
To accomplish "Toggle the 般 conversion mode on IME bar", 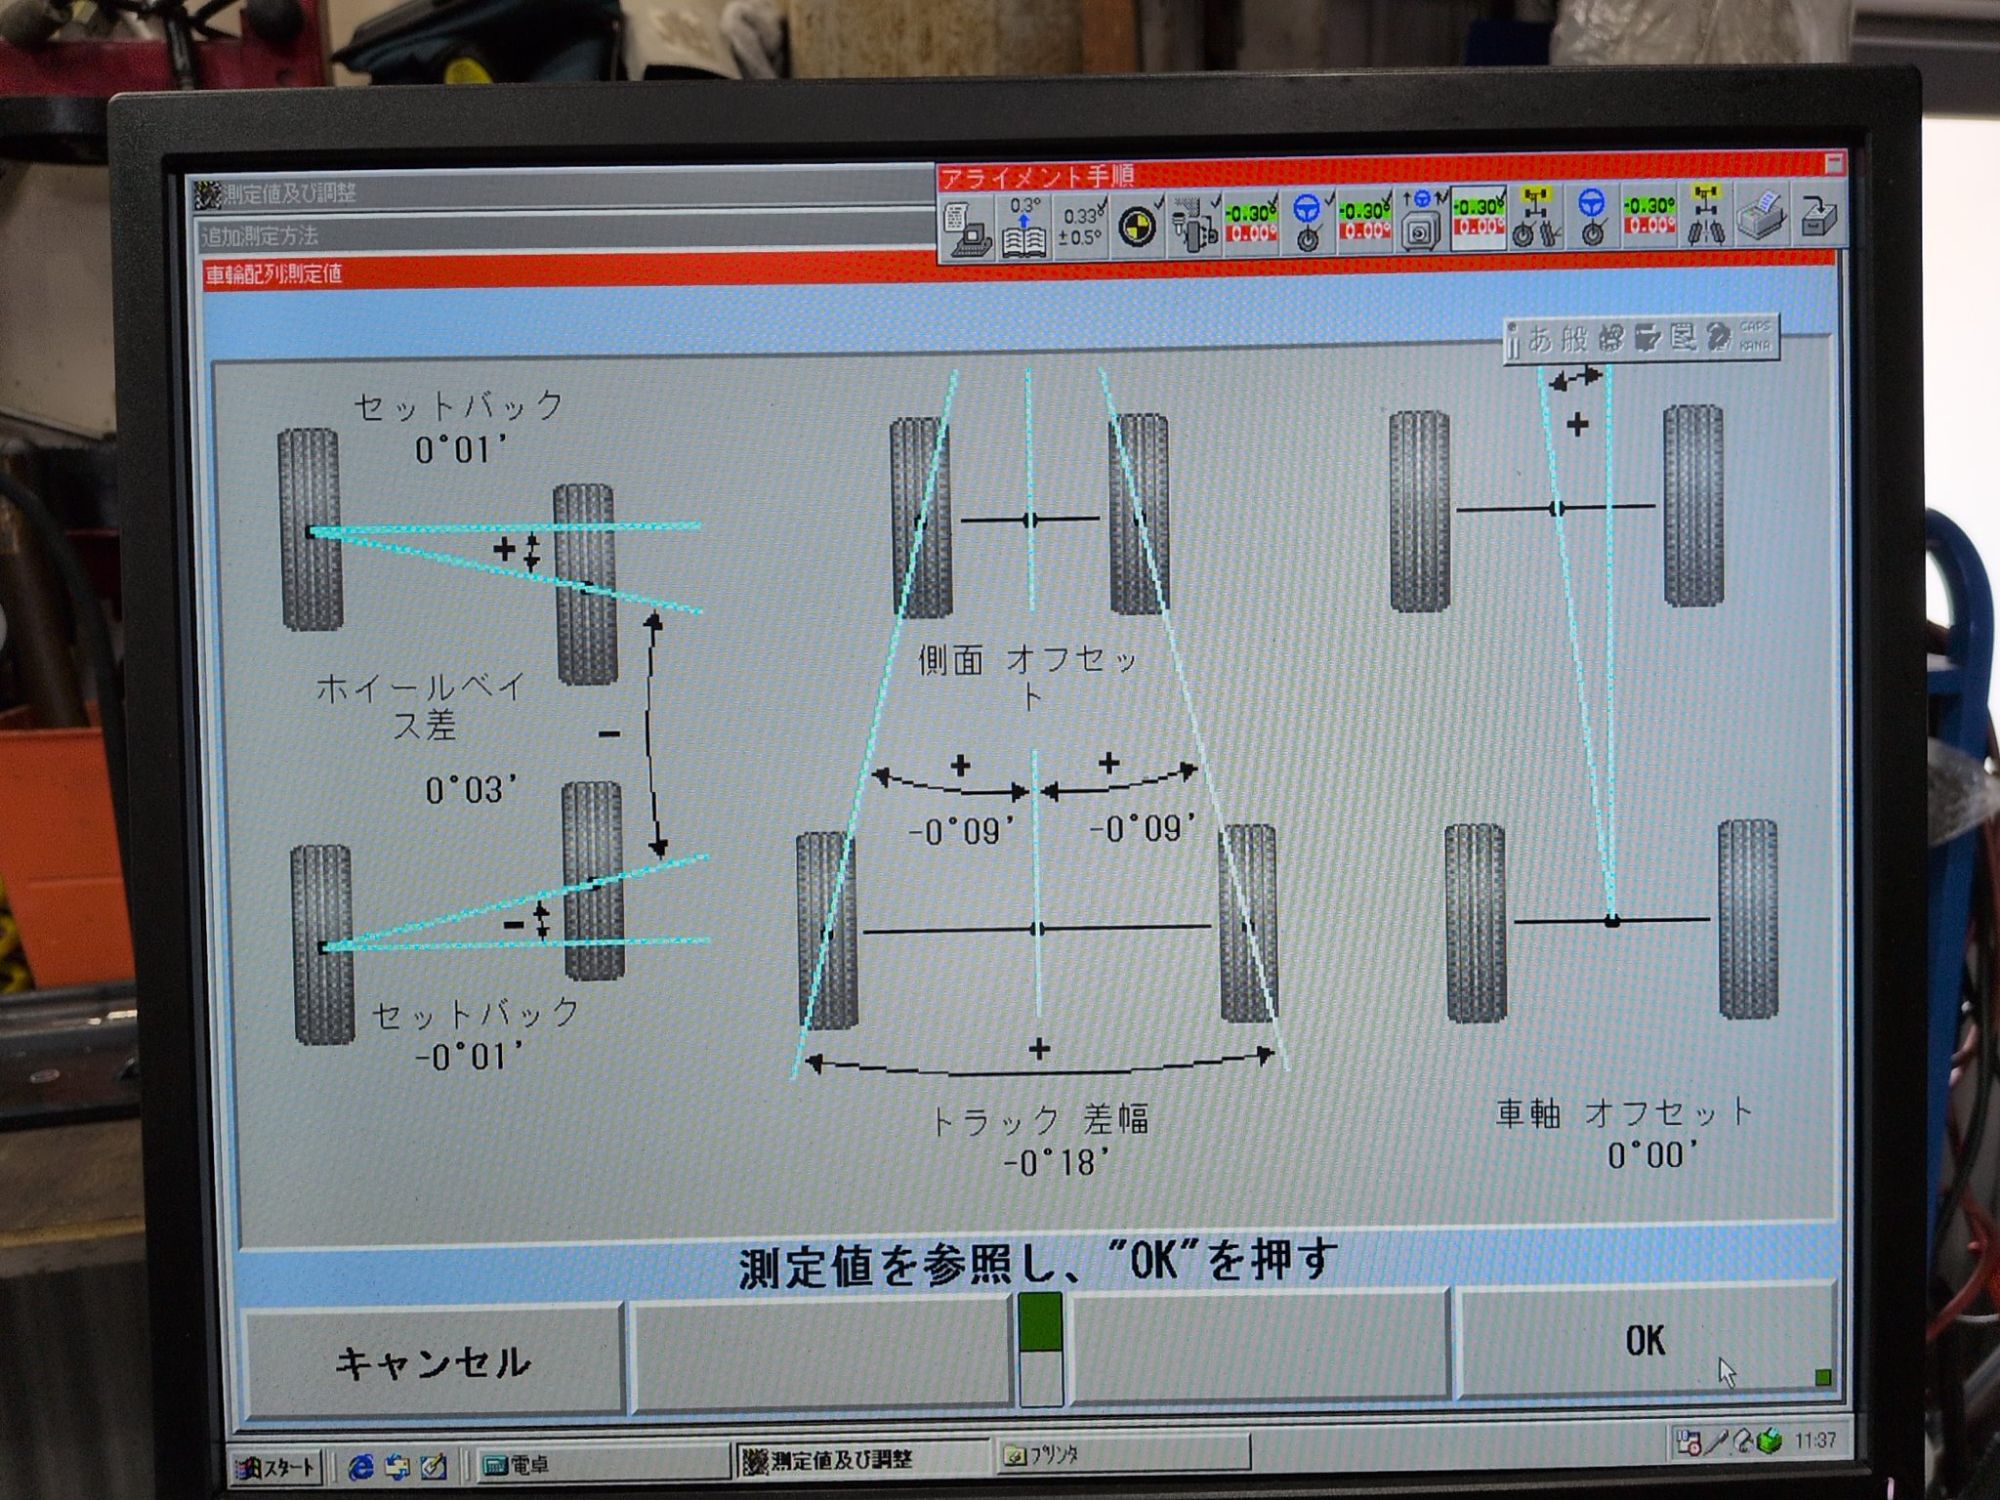I will [1574, 339].
